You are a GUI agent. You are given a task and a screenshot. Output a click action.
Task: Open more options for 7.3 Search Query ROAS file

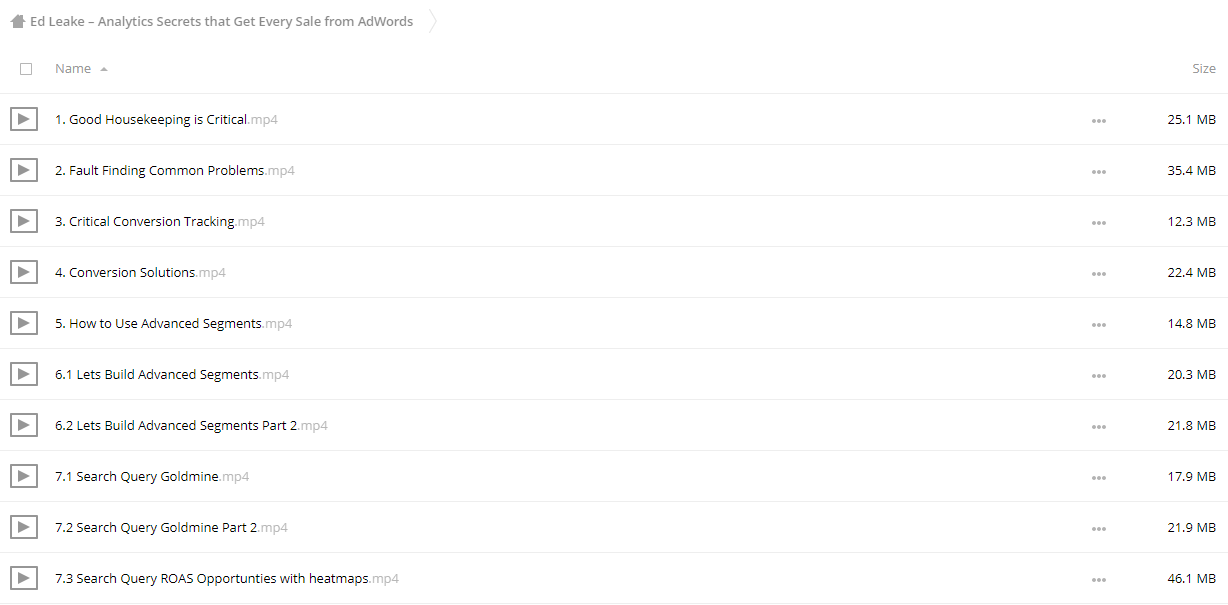(x=1099, y=580)
